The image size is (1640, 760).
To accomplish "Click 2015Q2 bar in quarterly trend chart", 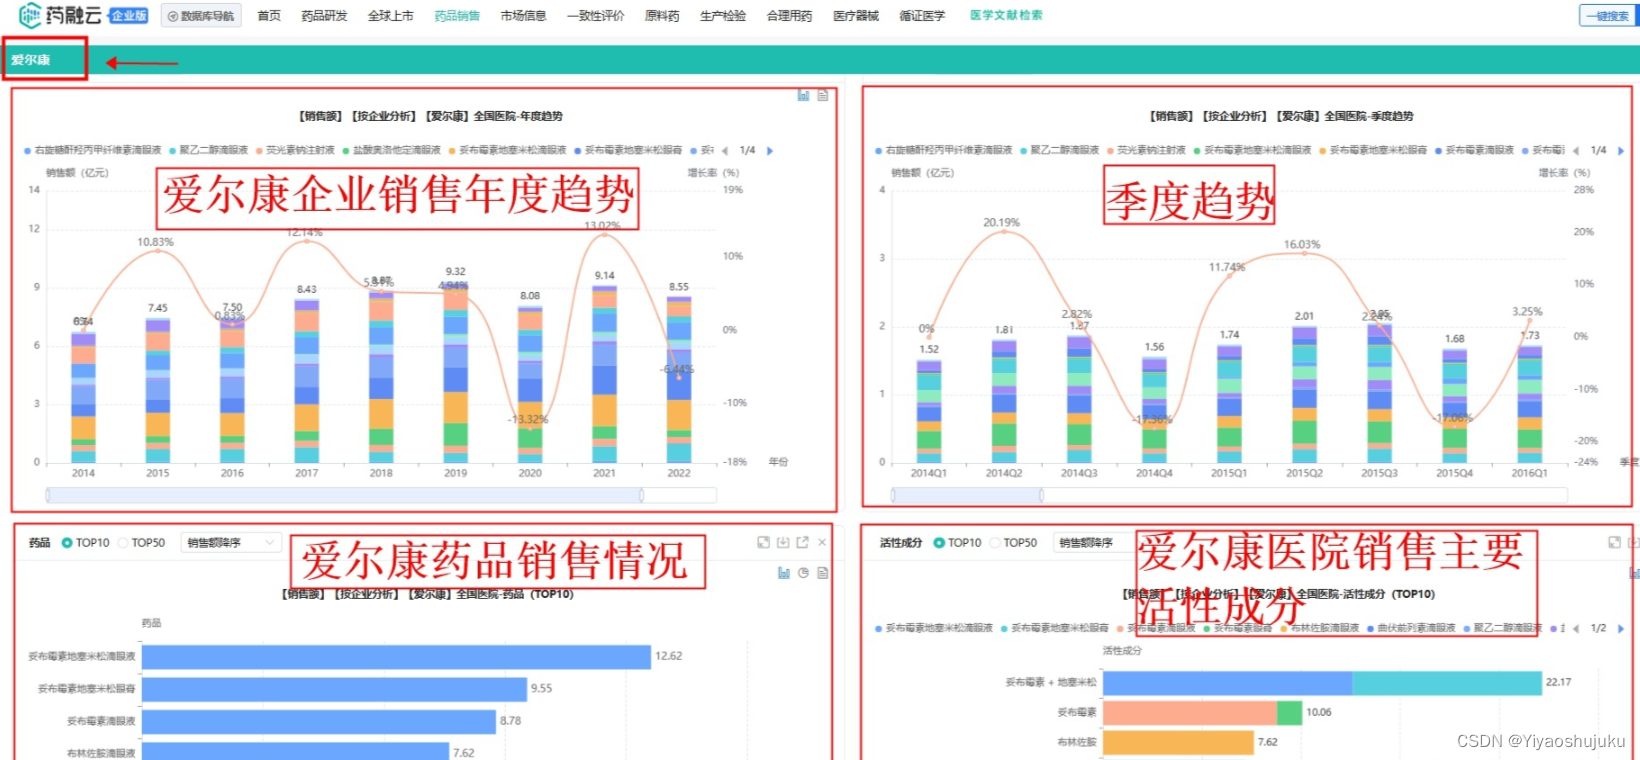I will point(1304,395).
